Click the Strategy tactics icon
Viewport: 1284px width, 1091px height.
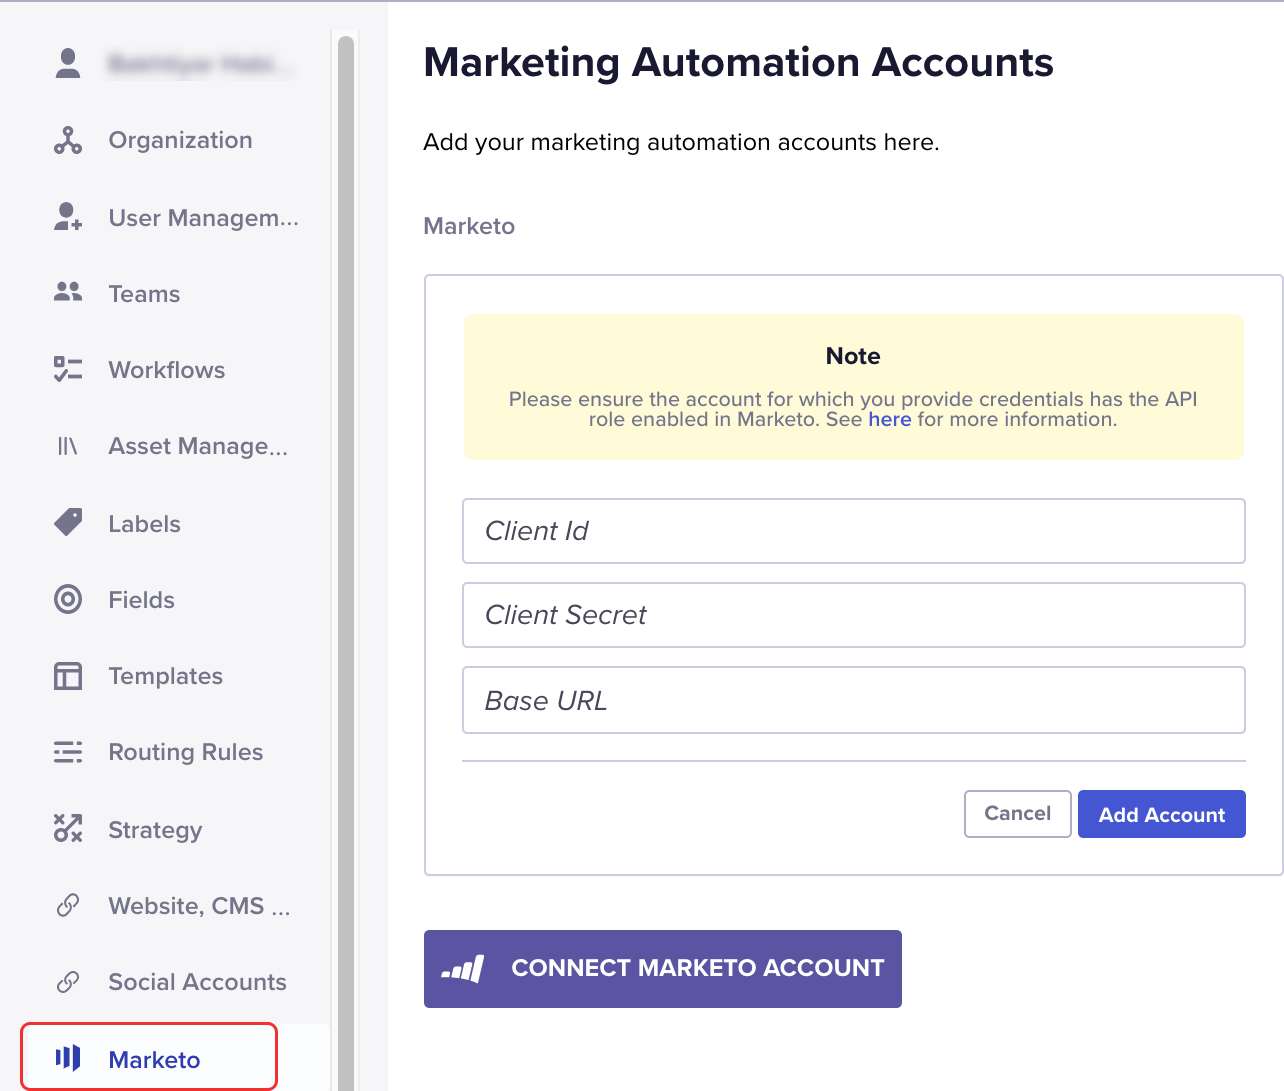coord(68,828)
